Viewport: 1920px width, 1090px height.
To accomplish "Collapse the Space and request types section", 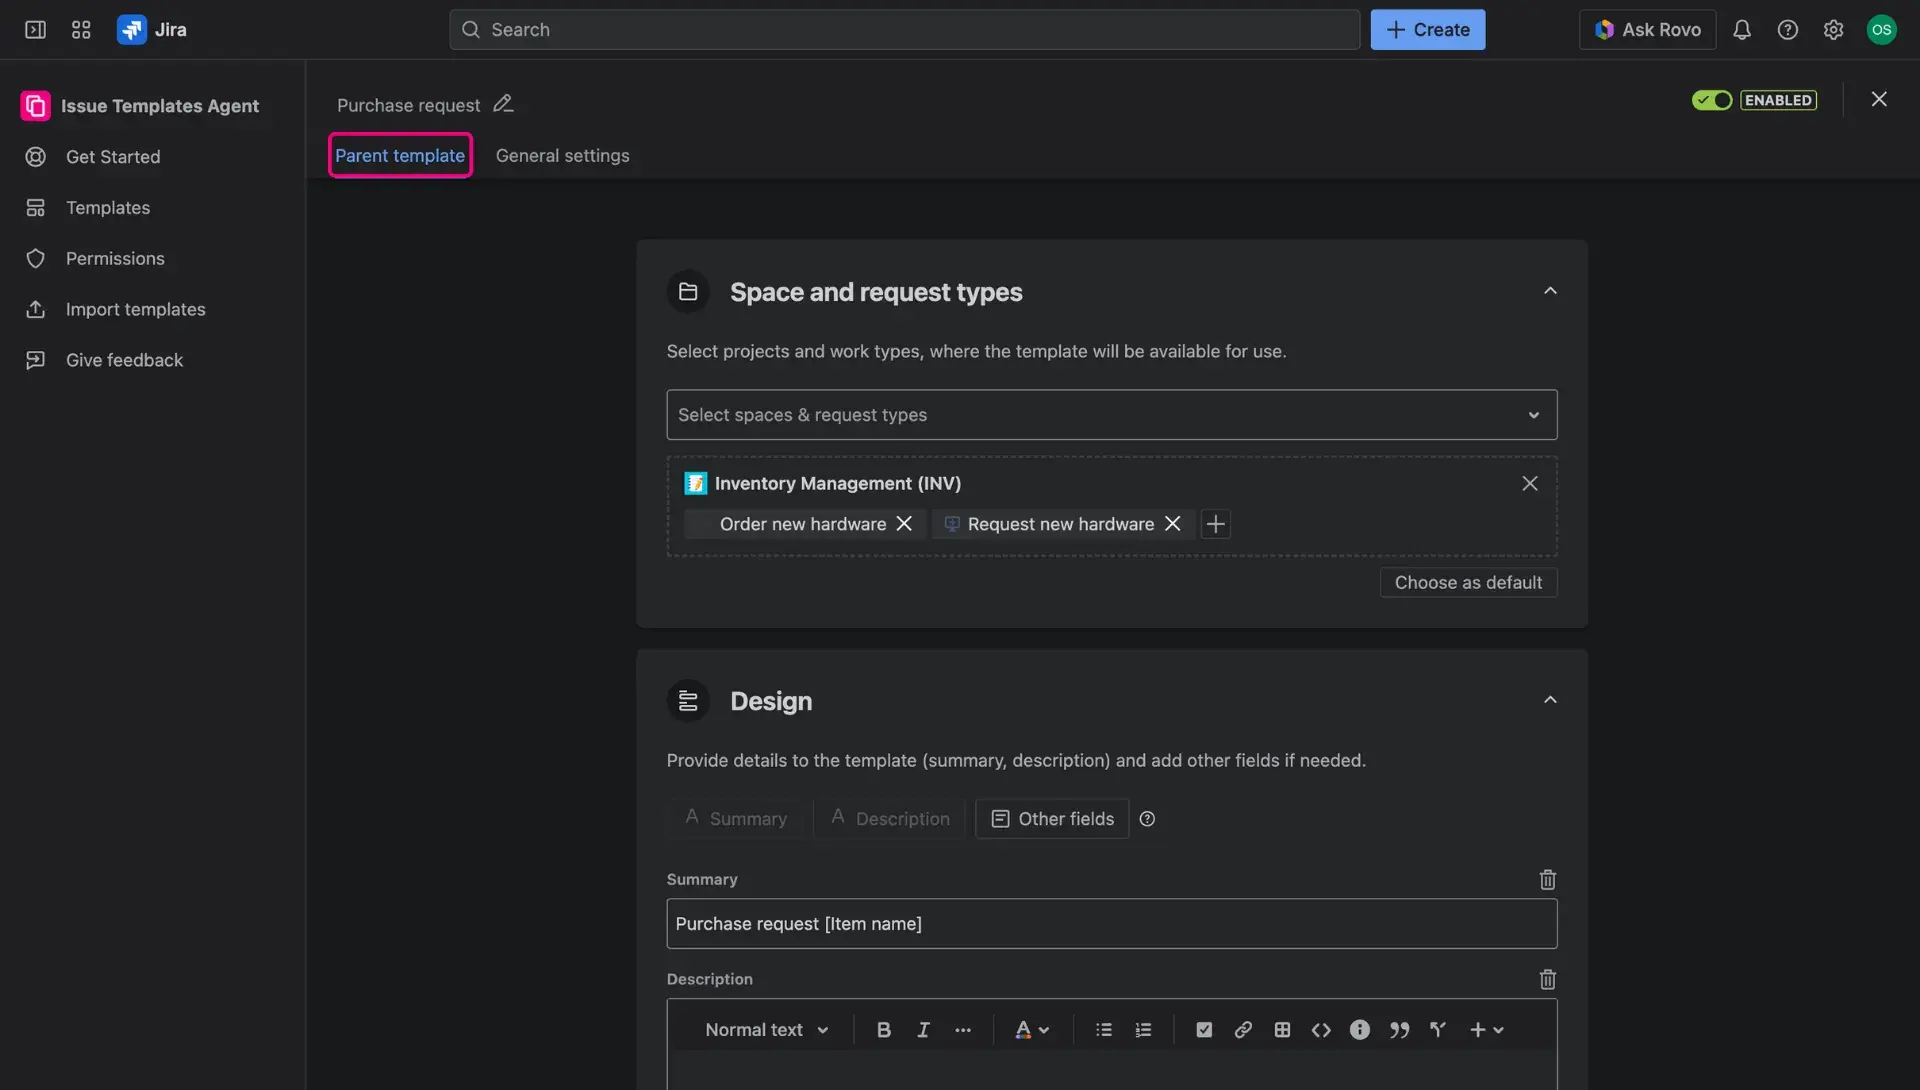I will tap(1550, 290).
